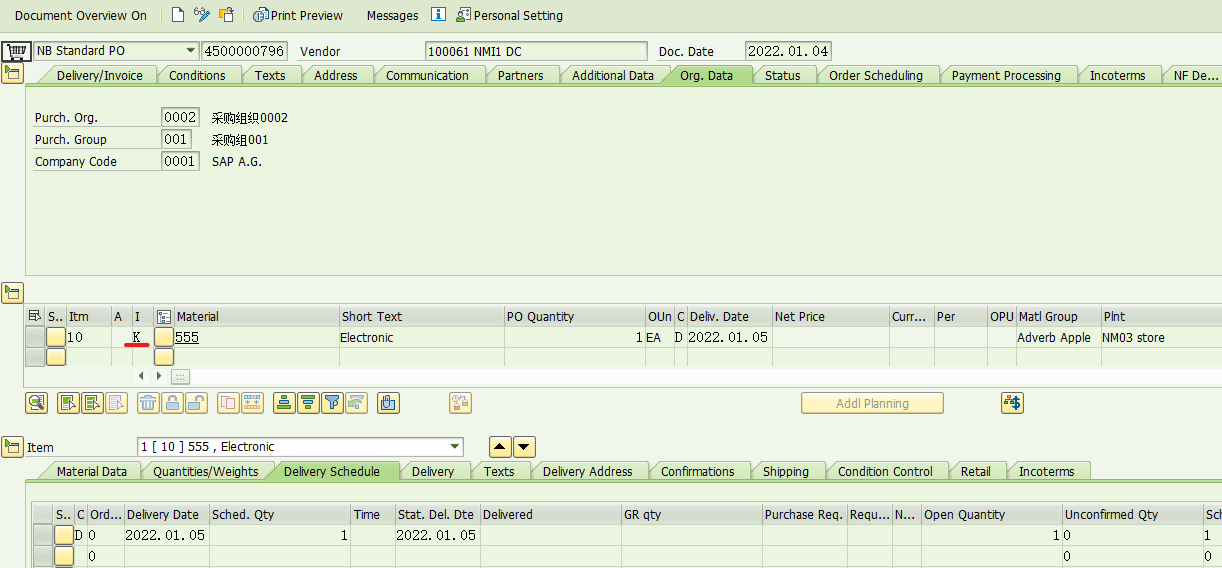Click the open padlock unblock item icon
The width and height of the screenshot is (1222, 568).
coord(196,403)
